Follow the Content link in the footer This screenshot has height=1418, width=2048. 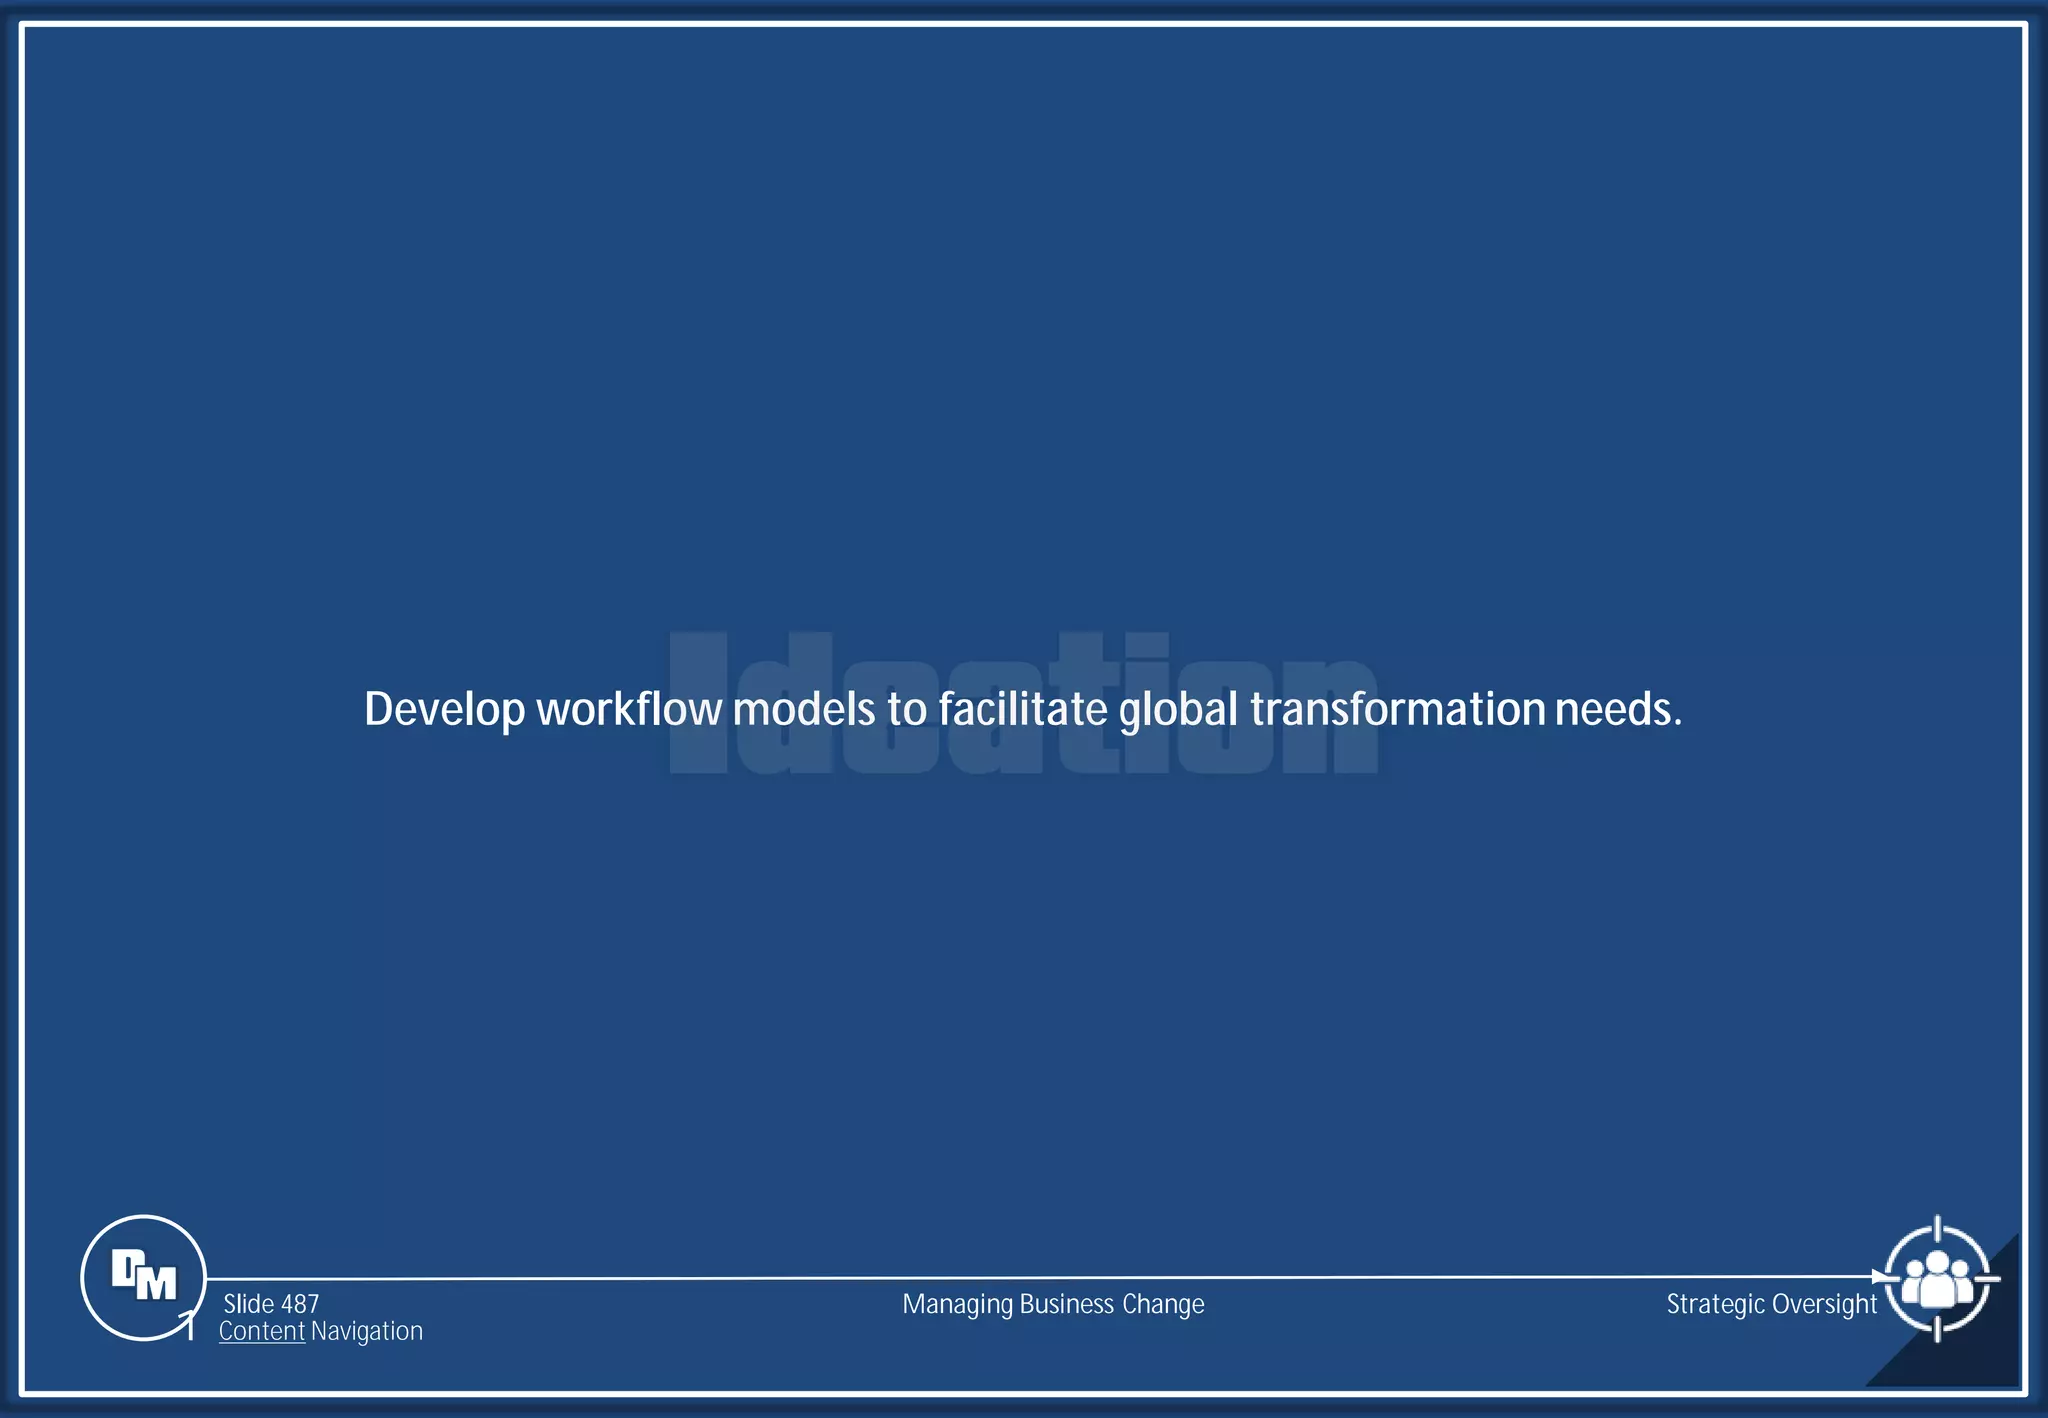point(262,1331)
